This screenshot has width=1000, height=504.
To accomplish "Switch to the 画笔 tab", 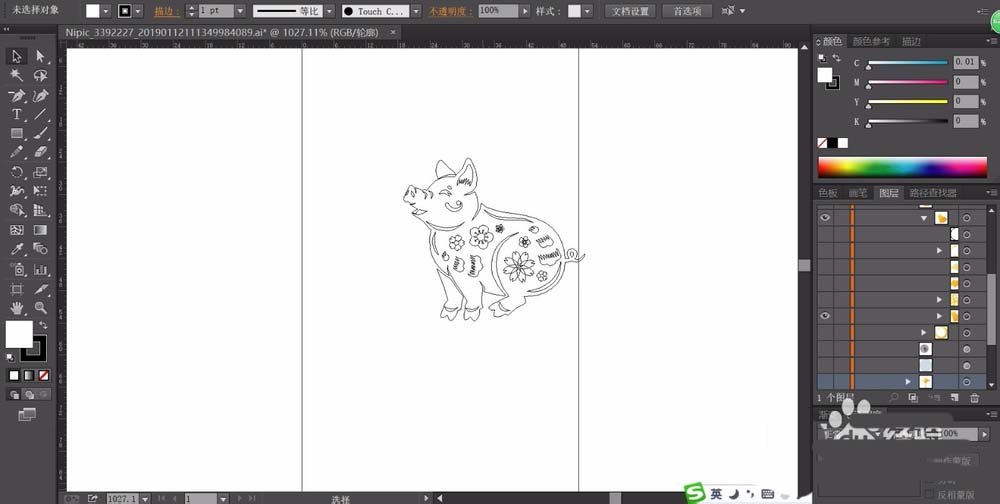I will pos(858,193).
